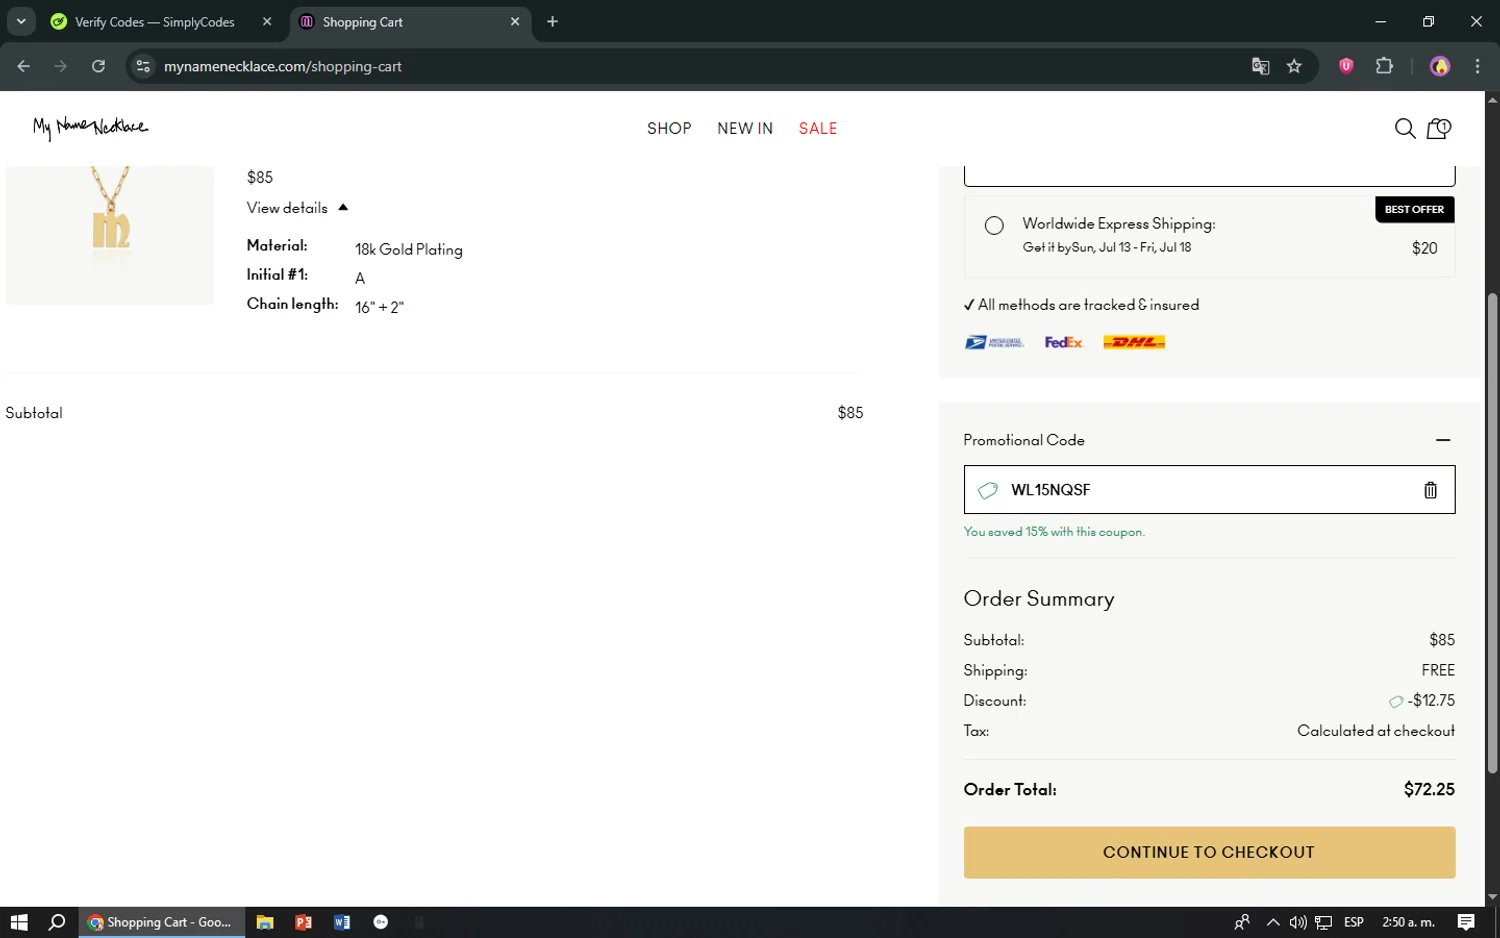Open the NEW IN menu

point(745,128)
